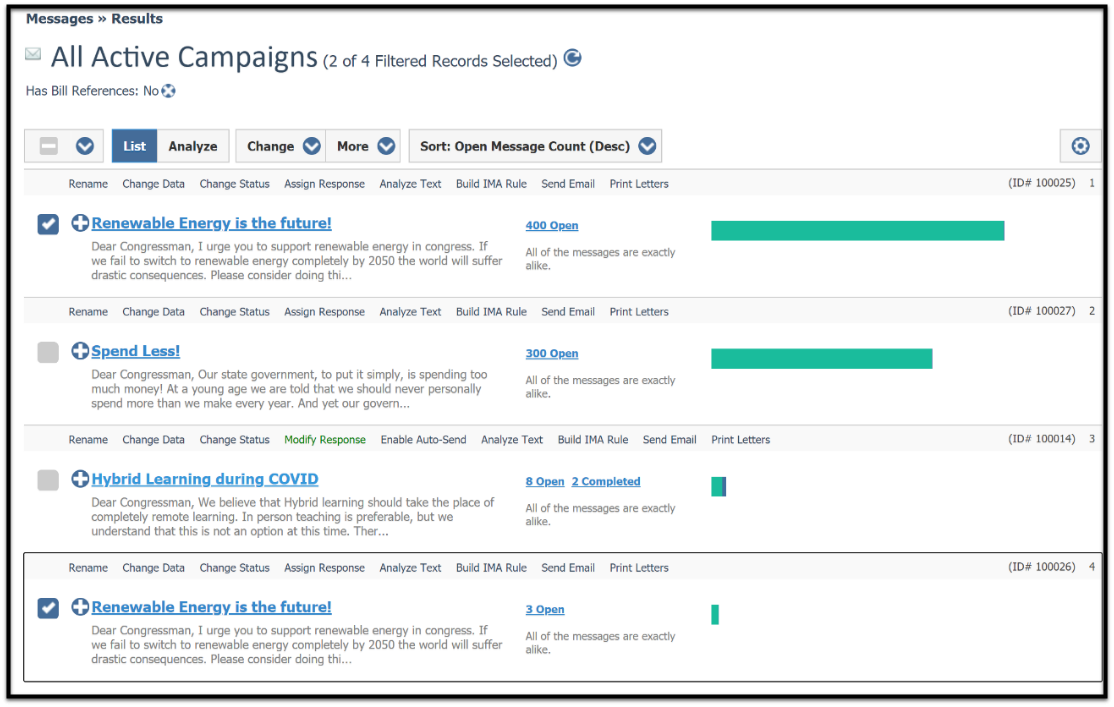Click the Spend Less! green progress bar
Viewport: 1114px width, 707px height.
tap(821, 358)
